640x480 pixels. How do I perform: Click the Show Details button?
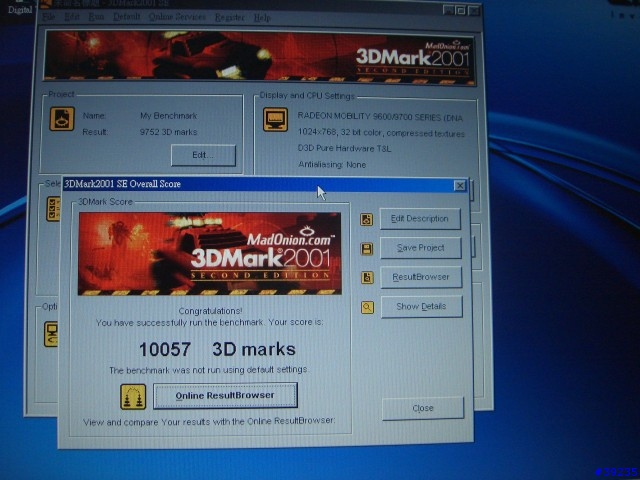click(421, 307)
